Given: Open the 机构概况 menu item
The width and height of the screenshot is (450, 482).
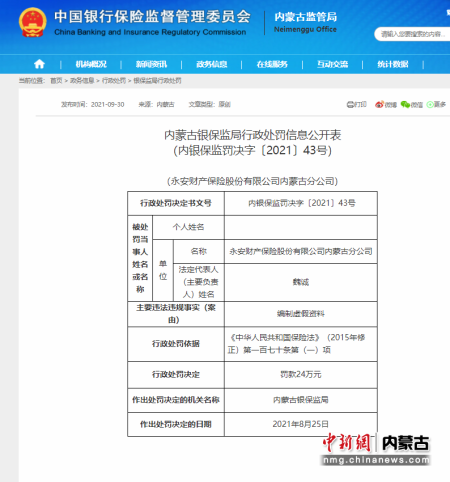Looking at the screenshot, I should (91, 64).
